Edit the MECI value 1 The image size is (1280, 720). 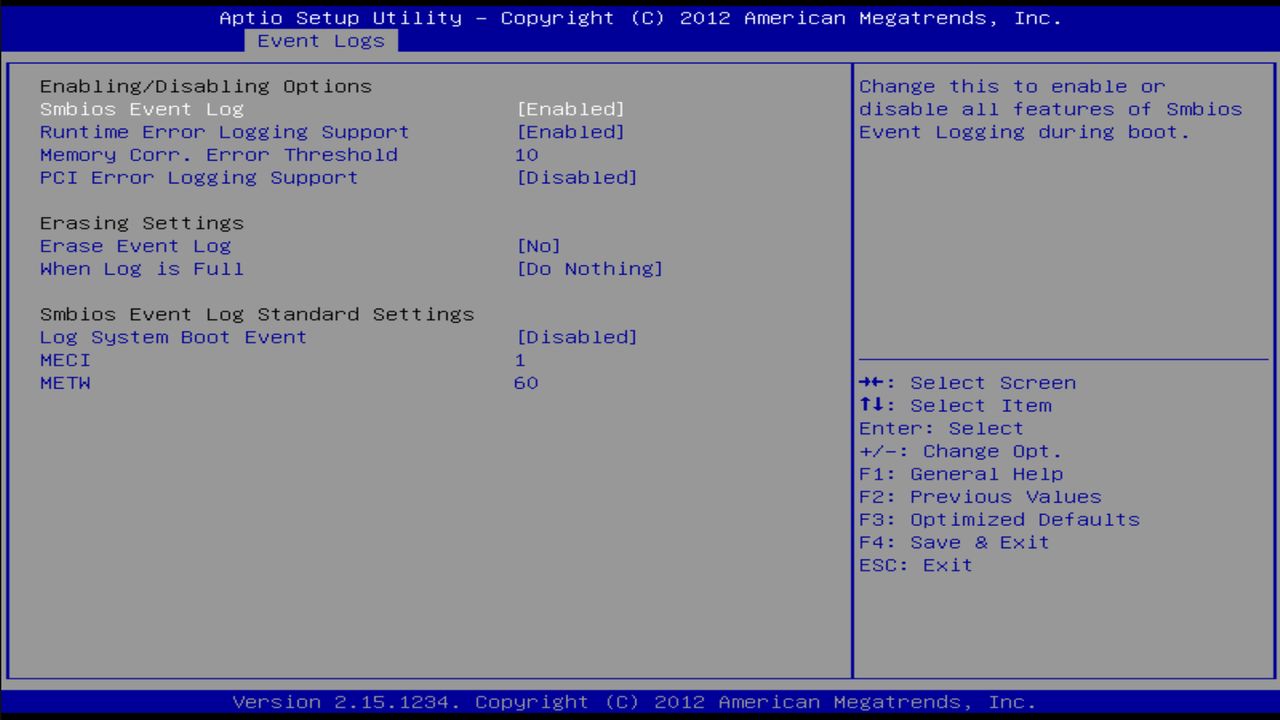pos(520,360)
